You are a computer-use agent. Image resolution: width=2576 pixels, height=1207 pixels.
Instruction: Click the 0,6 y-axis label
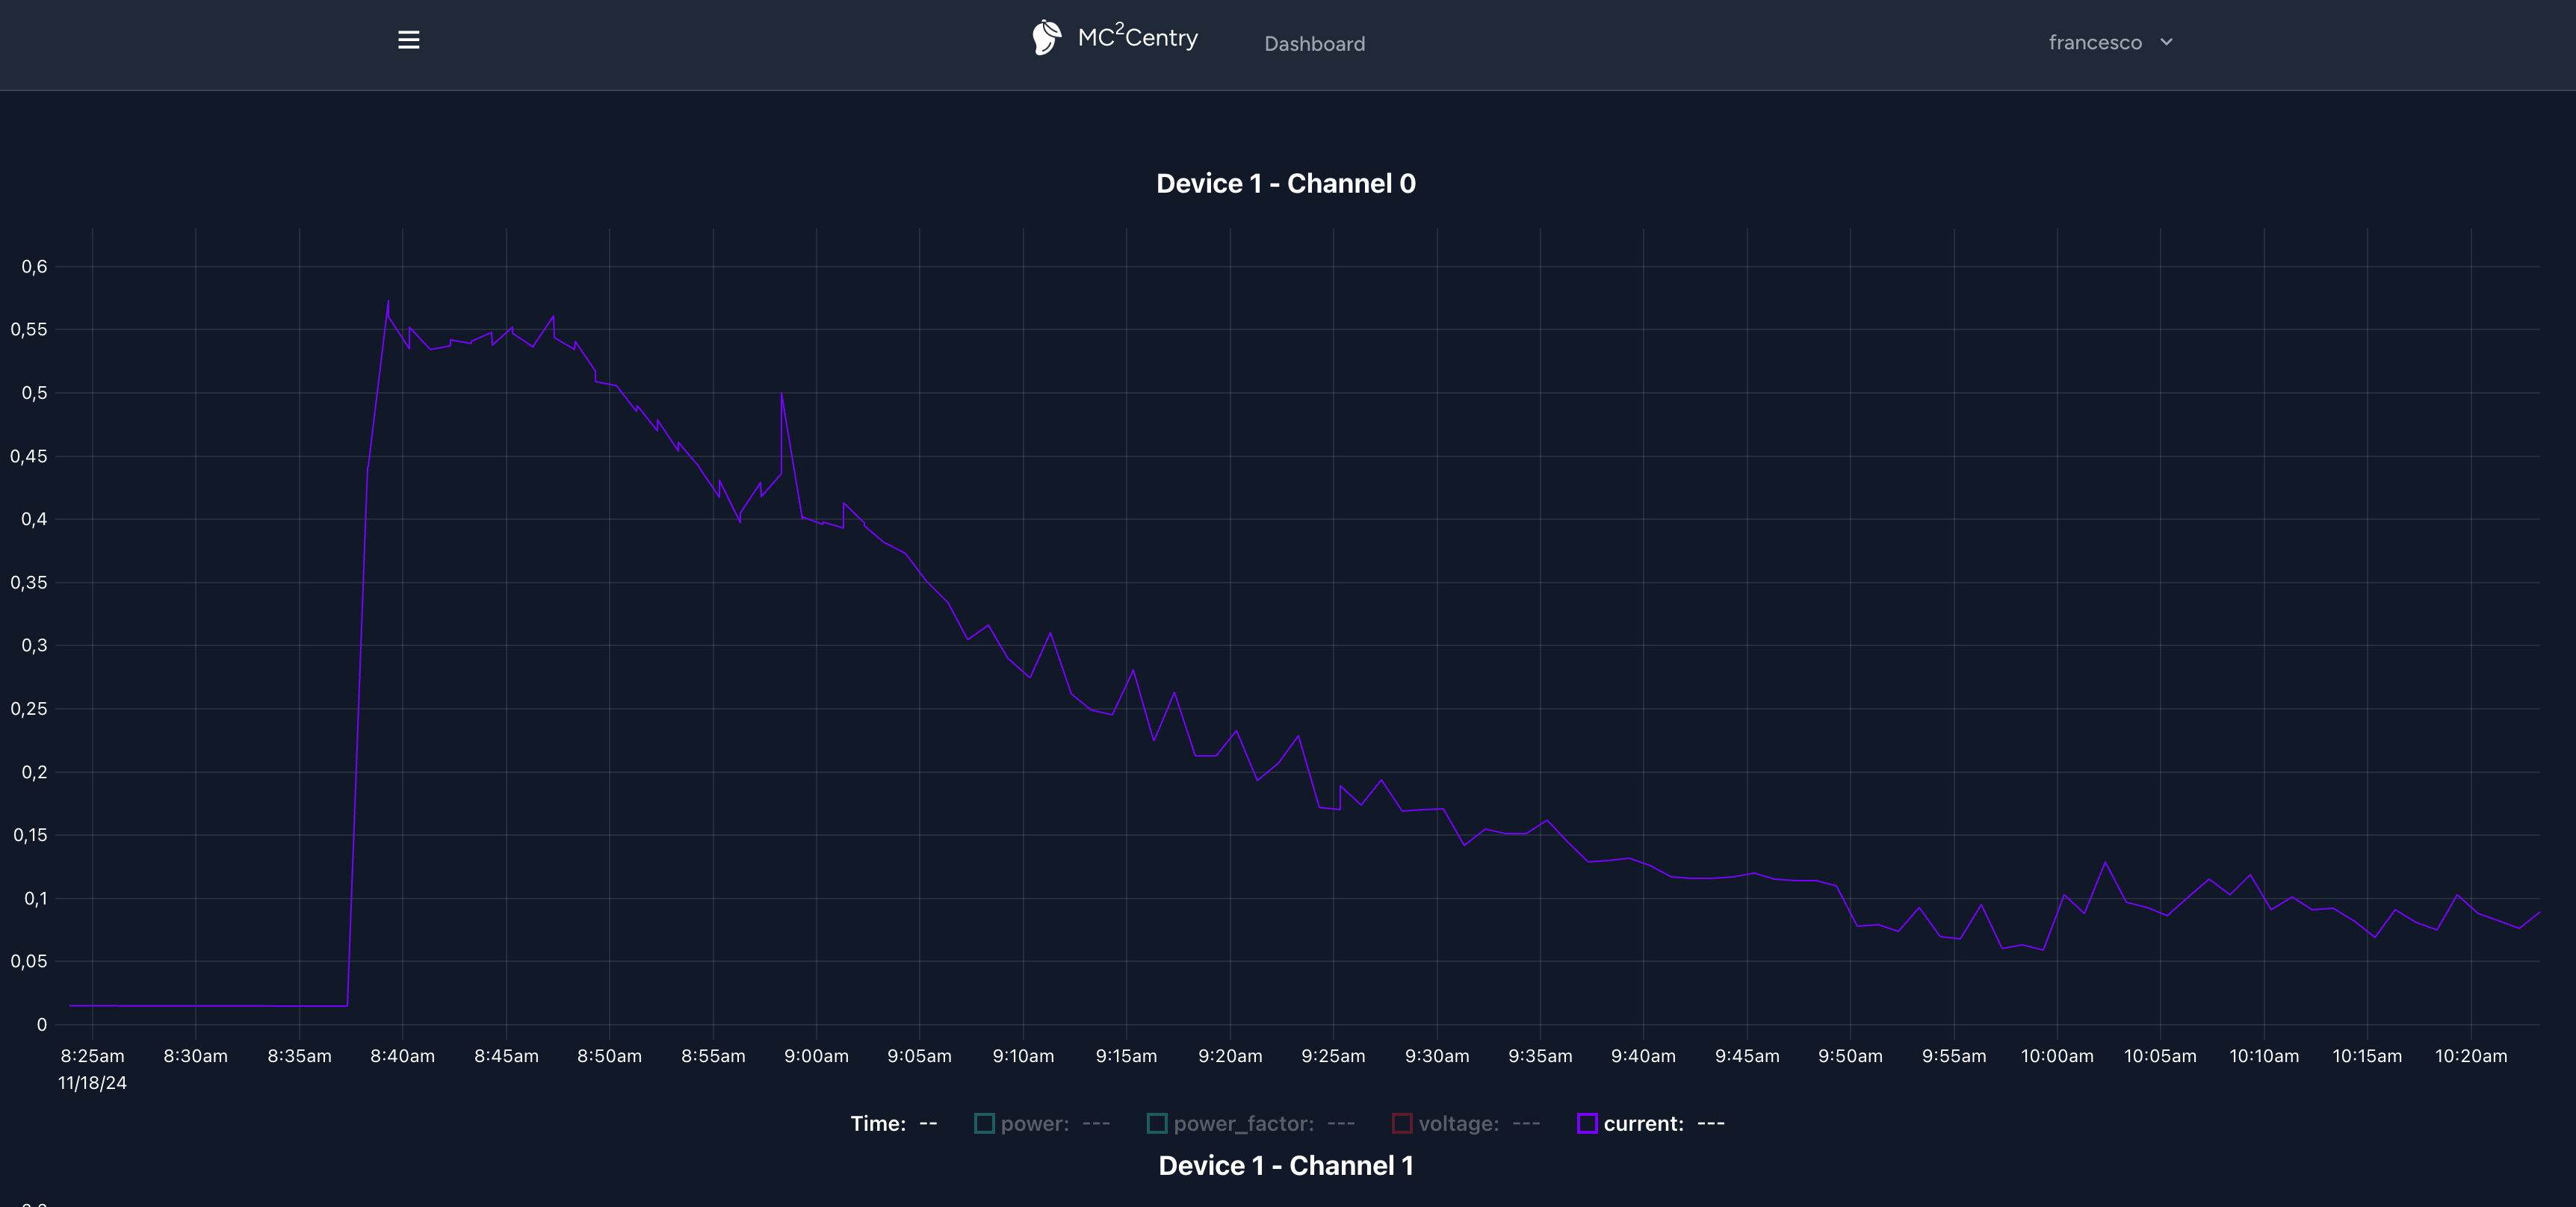pos(34,266)
